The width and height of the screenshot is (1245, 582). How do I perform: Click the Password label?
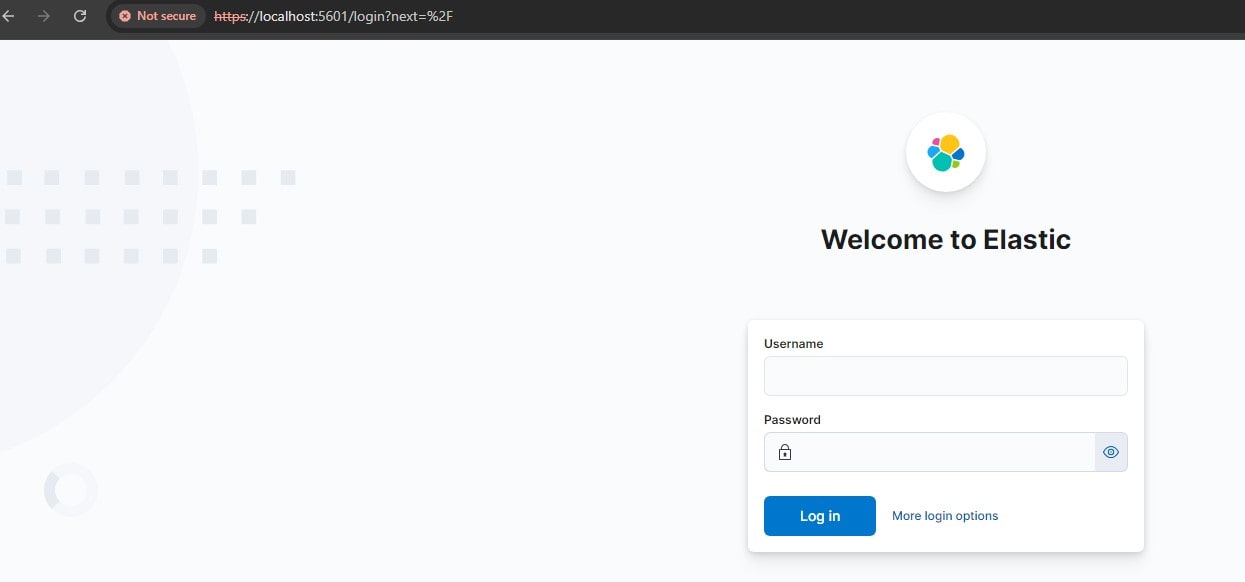click(x=792, y=420)
